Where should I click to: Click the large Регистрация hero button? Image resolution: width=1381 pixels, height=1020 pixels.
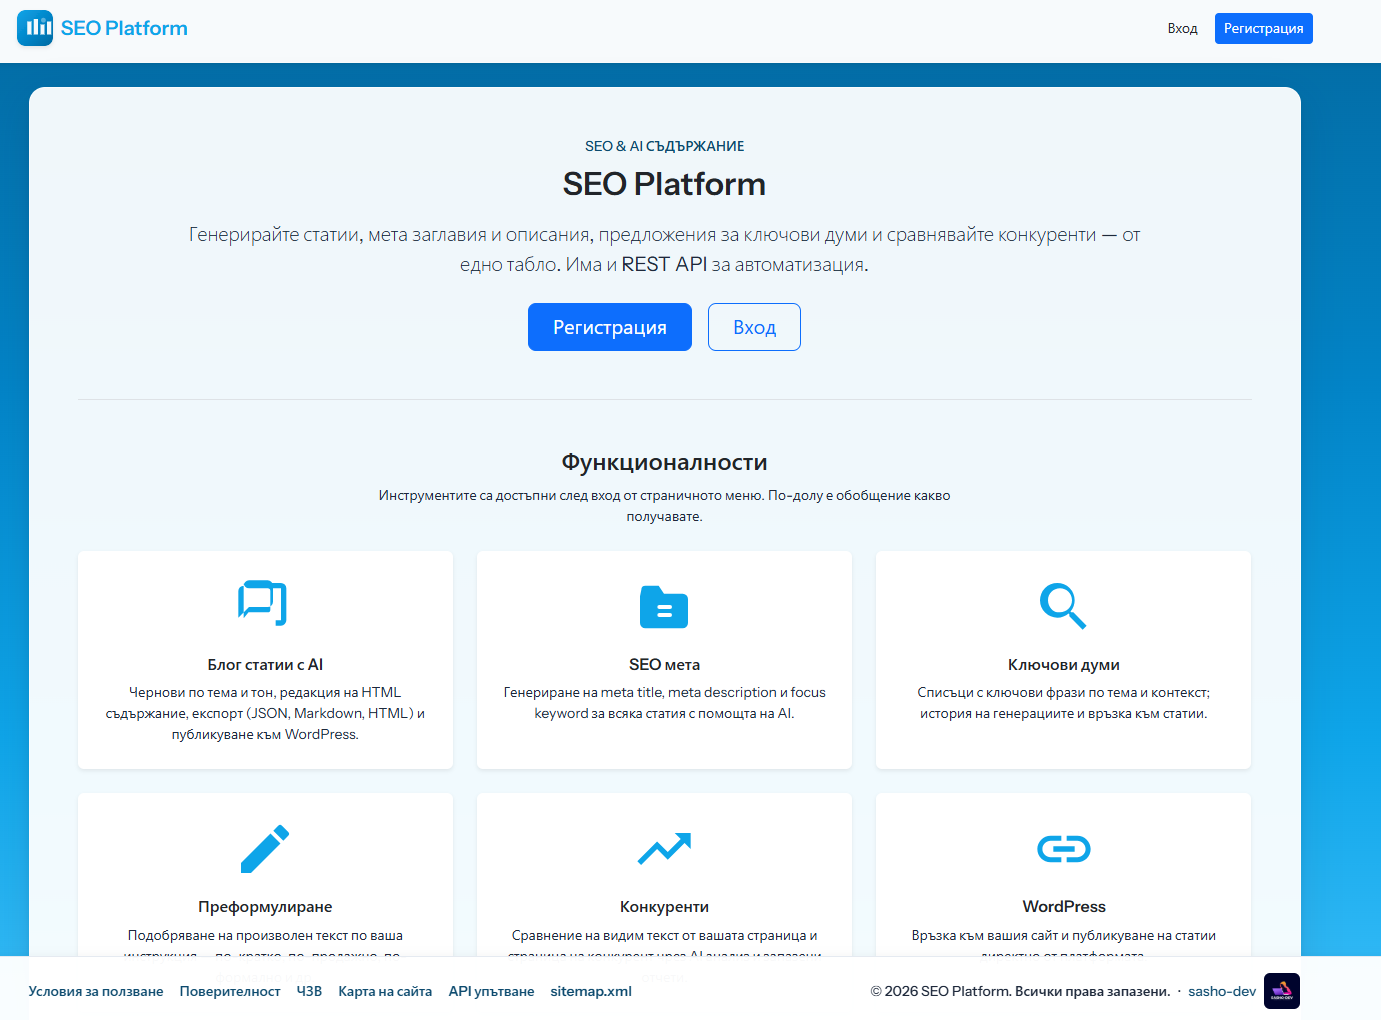pyautogui.click(x=610, y=327)
